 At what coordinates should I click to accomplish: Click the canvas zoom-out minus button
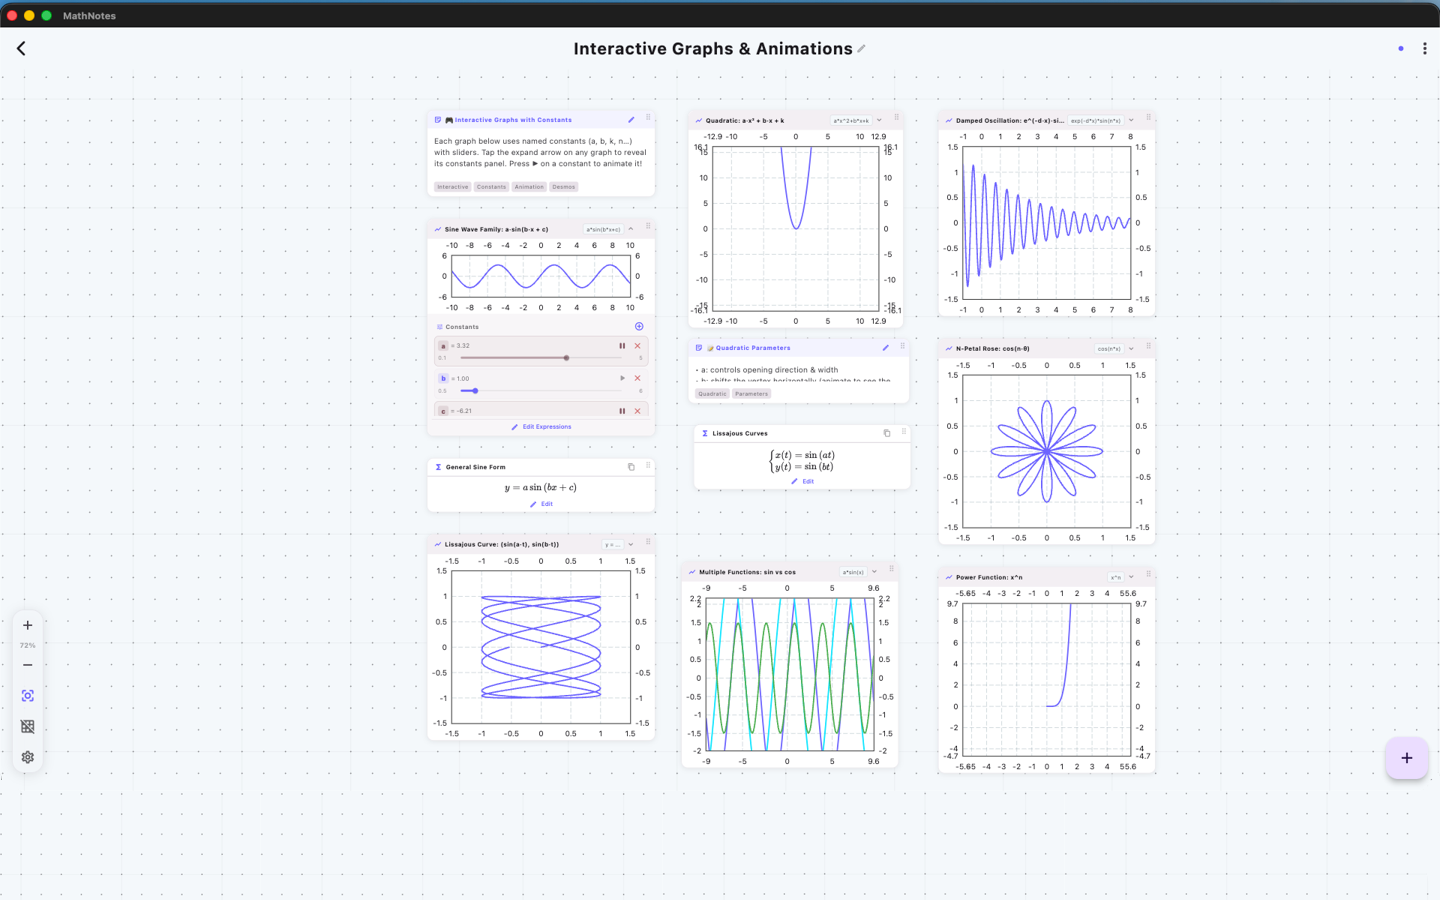28,665
